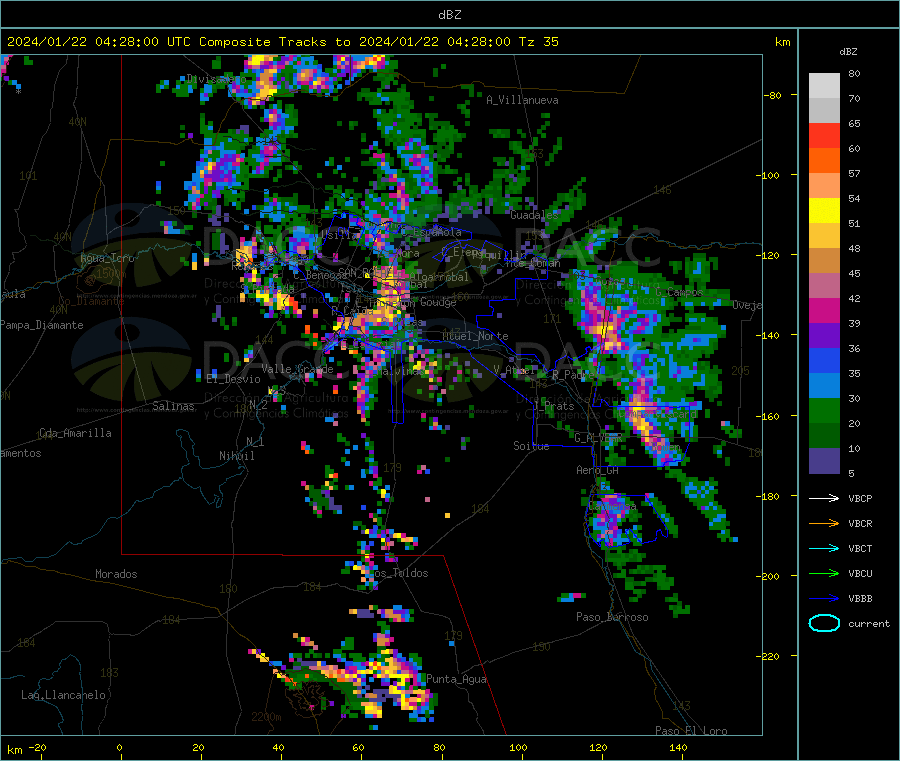Click the Valle_Grande map label

point(297,368)
